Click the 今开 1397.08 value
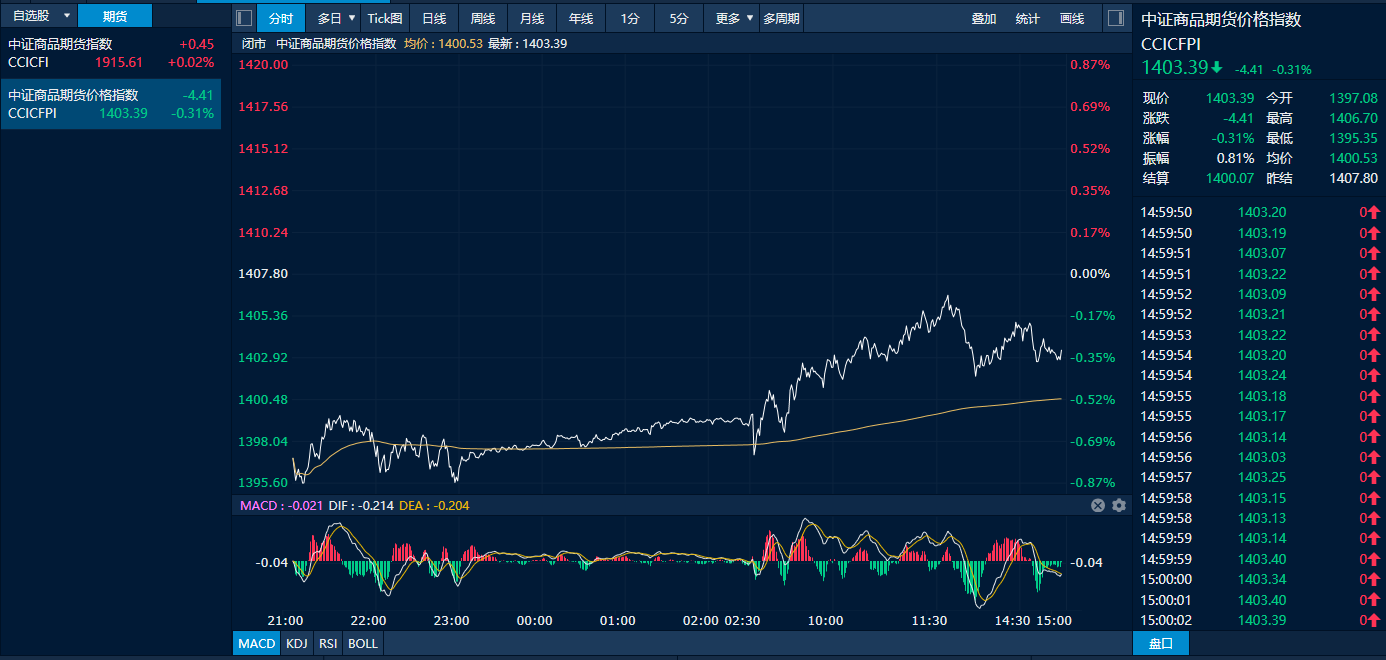The image size is (1386, 660). pos(1353,98)
